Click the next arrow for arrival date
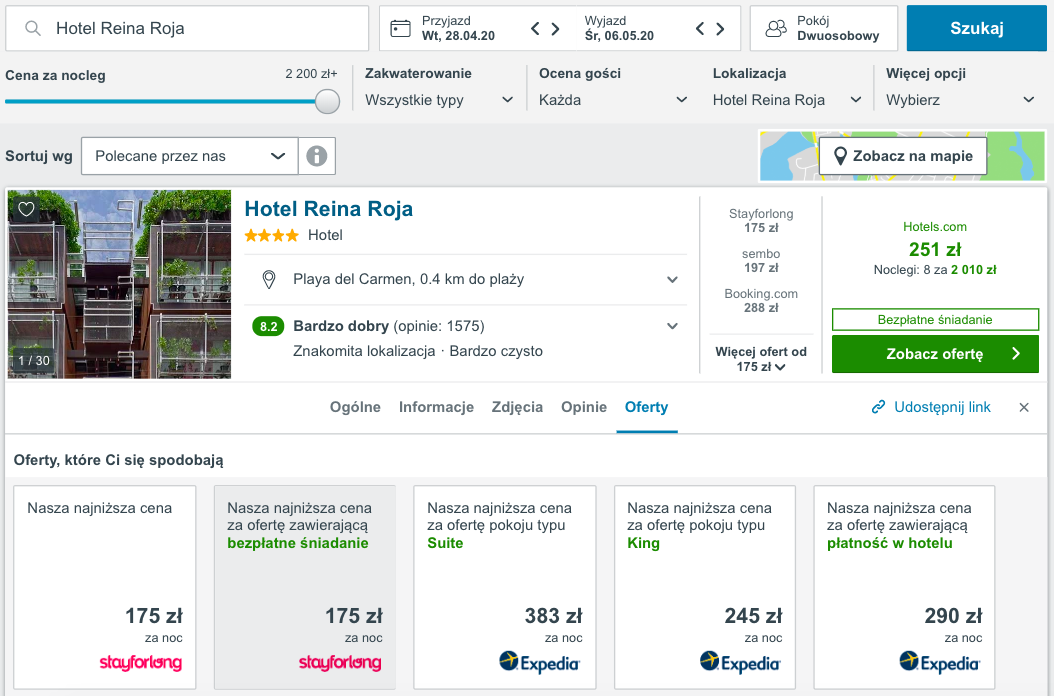 555,28
